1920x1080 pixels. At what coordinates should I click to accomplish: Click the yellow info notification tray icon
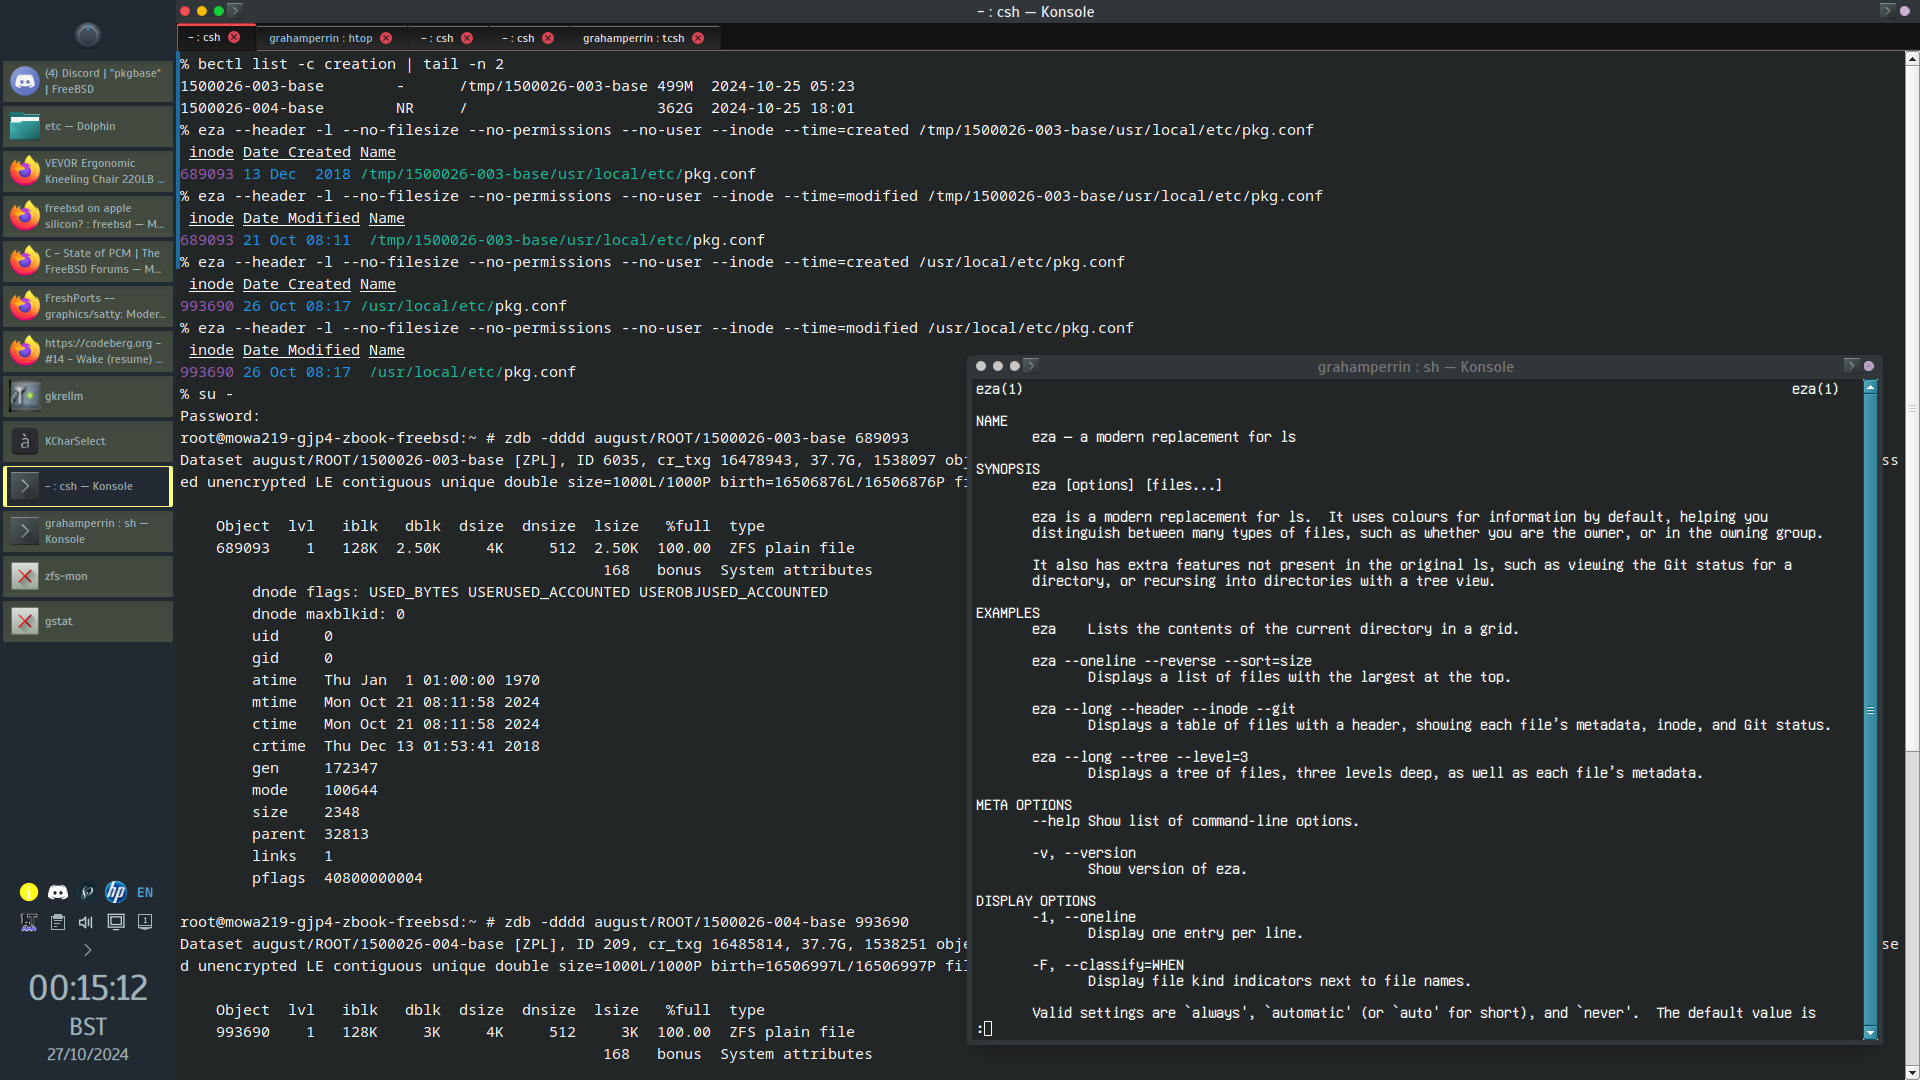(x=29, y=892)
